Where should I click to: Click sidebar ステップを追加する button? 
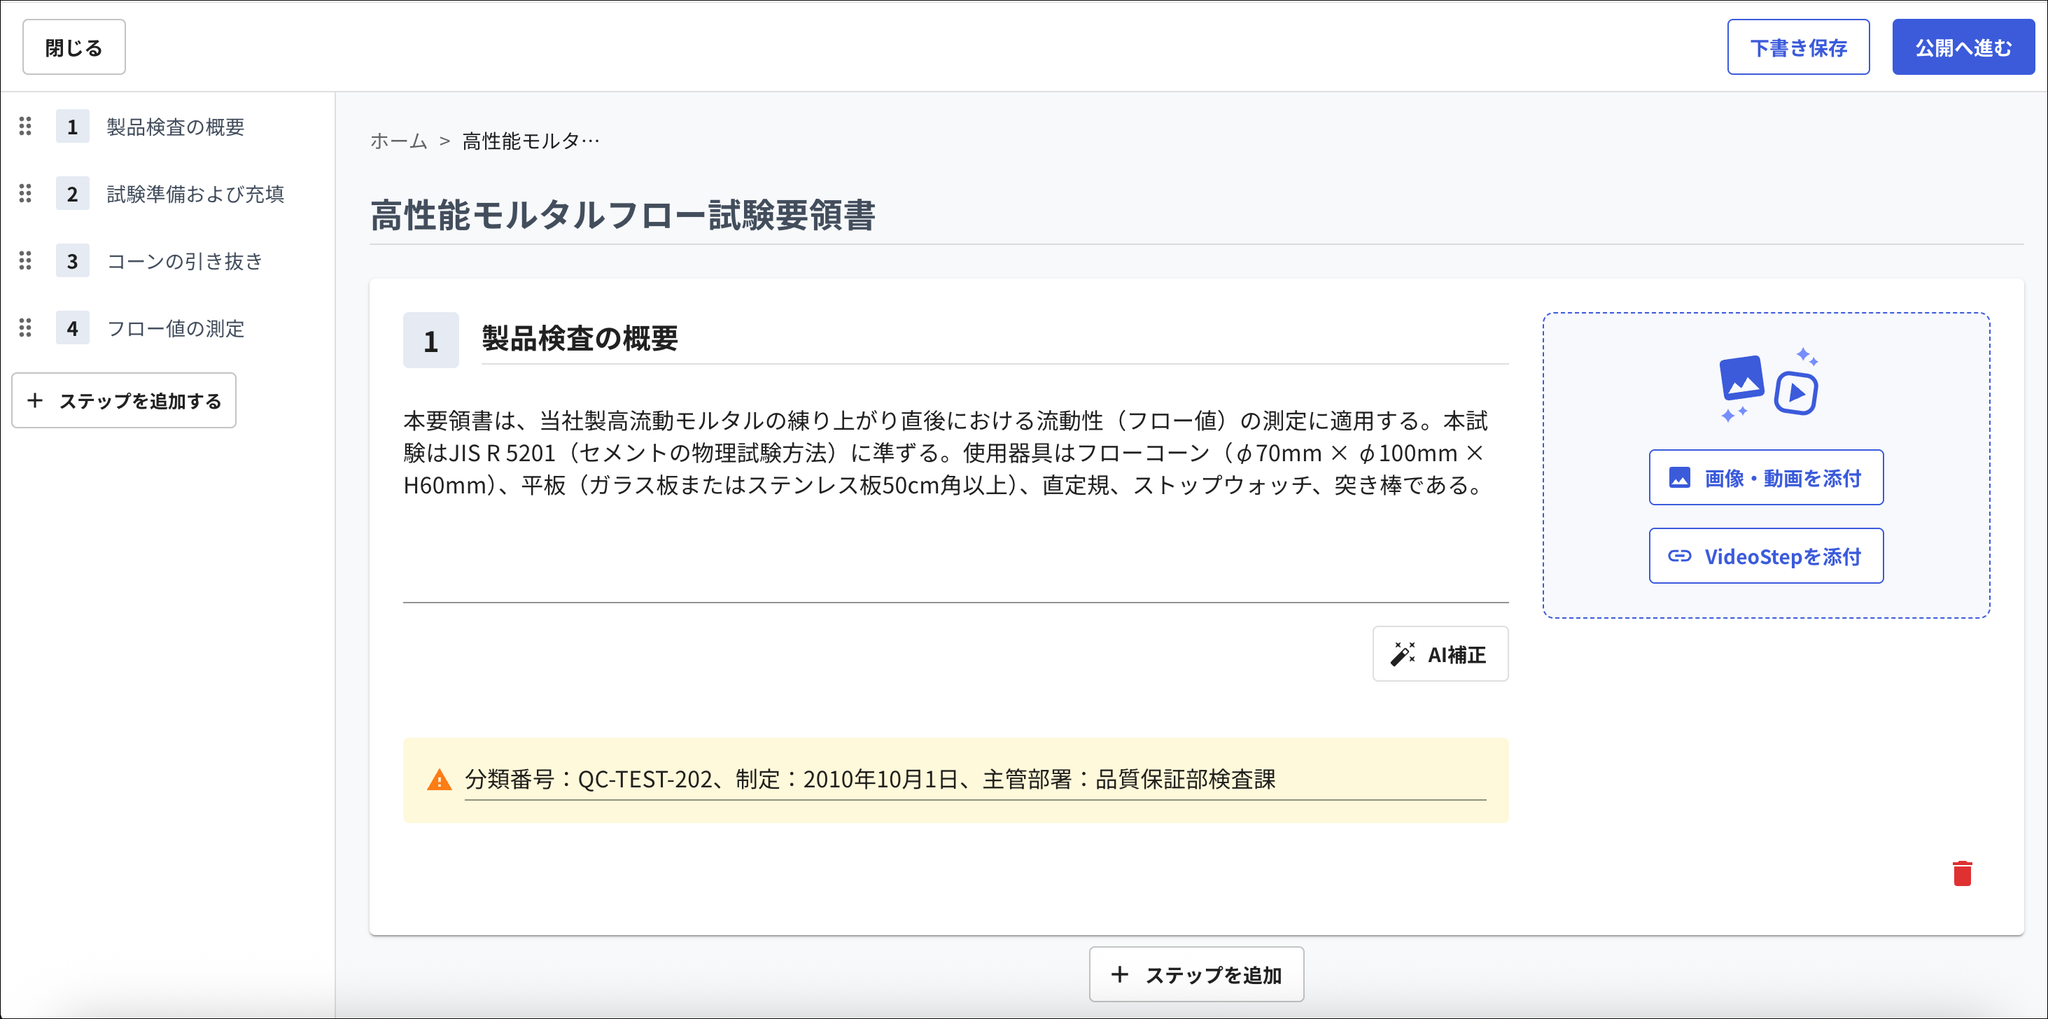tap(124, 401)
